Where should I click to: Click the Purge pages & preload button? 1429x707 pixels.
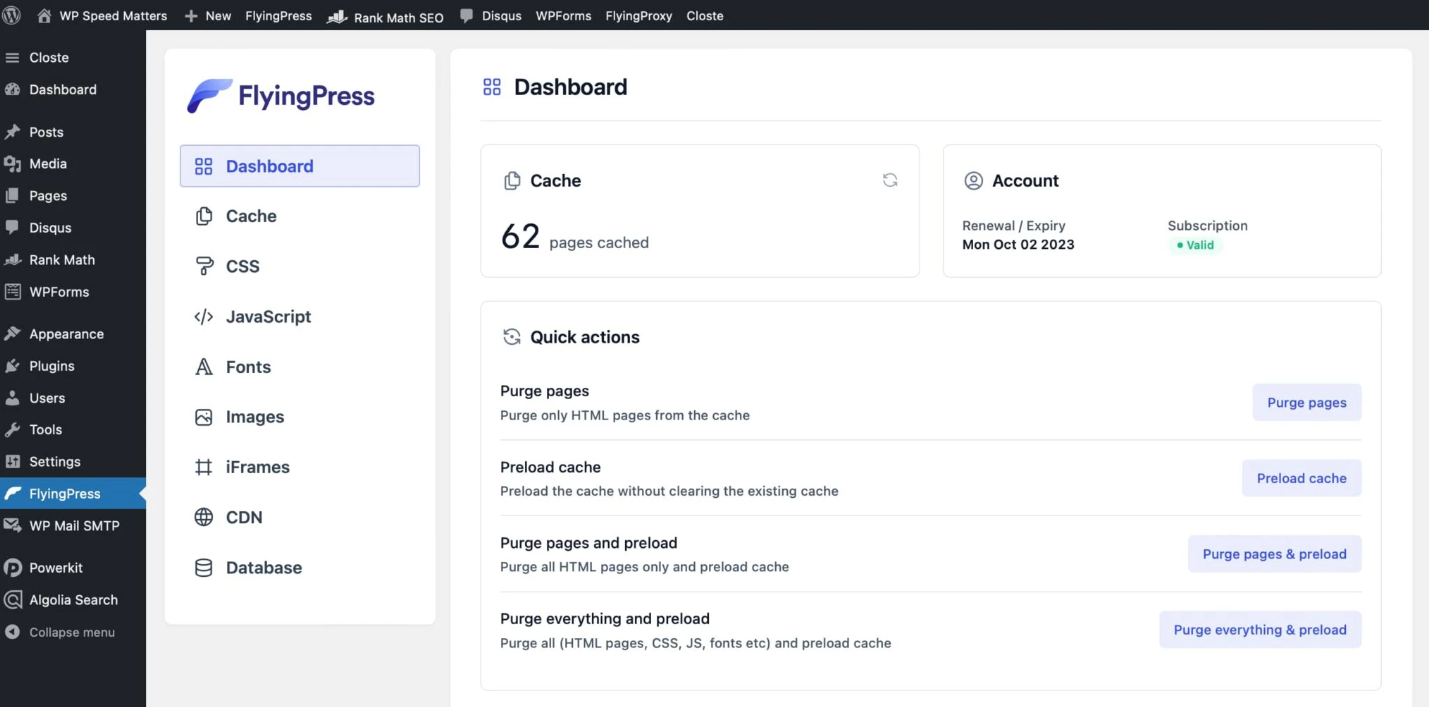(1275, 554)
